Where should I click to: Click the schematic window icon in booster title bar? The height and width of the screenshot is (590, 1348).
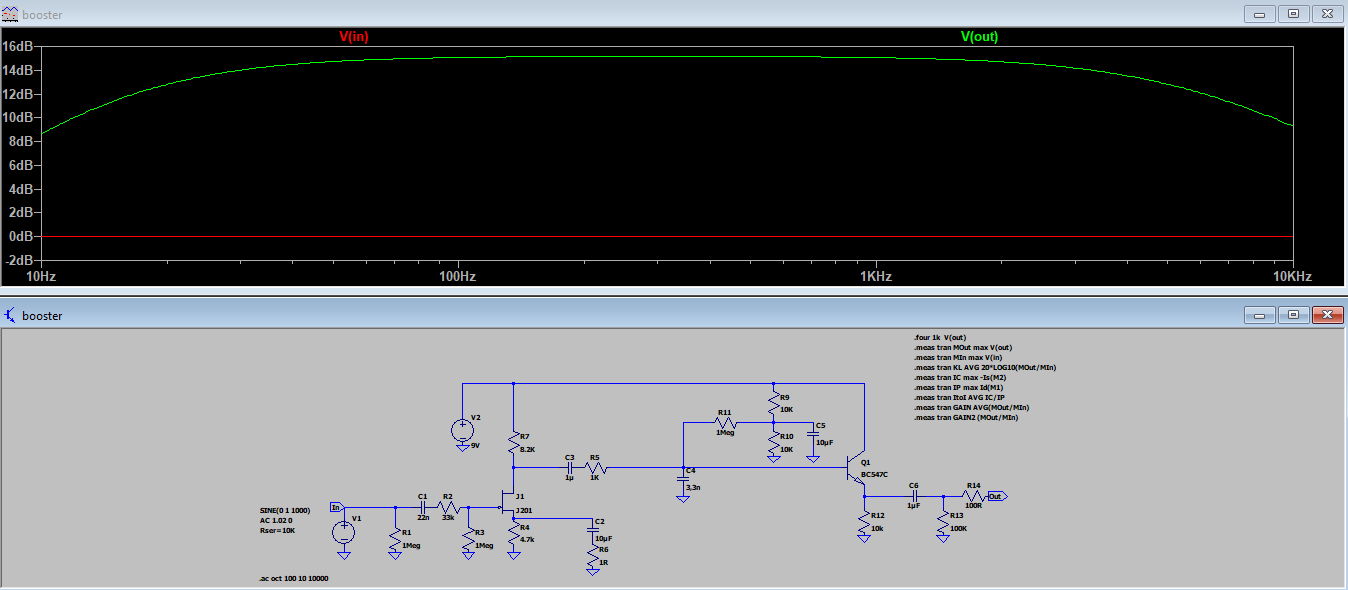coord(10,315)
